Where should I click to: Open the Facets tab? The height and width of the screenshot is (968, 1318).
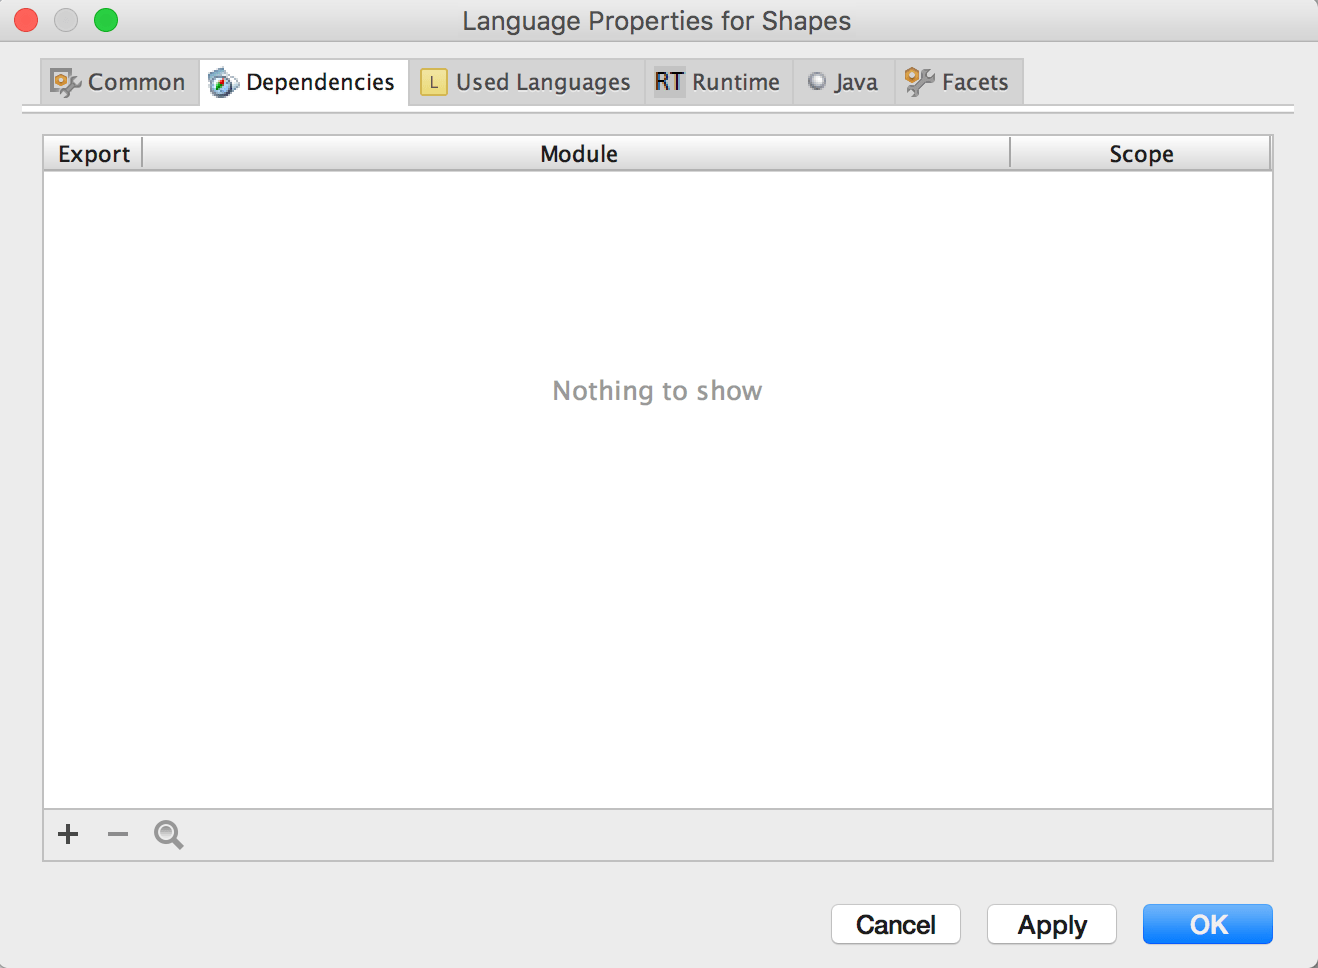(x=959, y=82)
